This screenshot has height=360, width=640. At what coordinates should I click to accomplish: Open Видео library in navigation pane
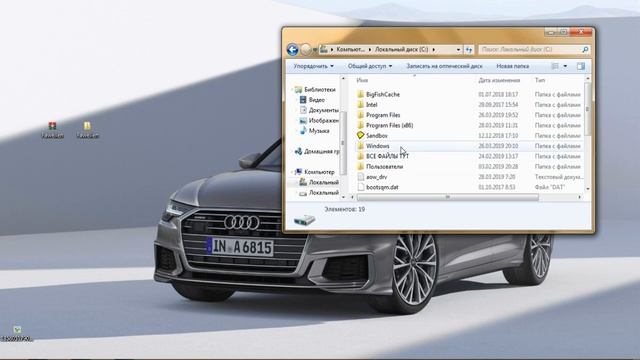317,100
